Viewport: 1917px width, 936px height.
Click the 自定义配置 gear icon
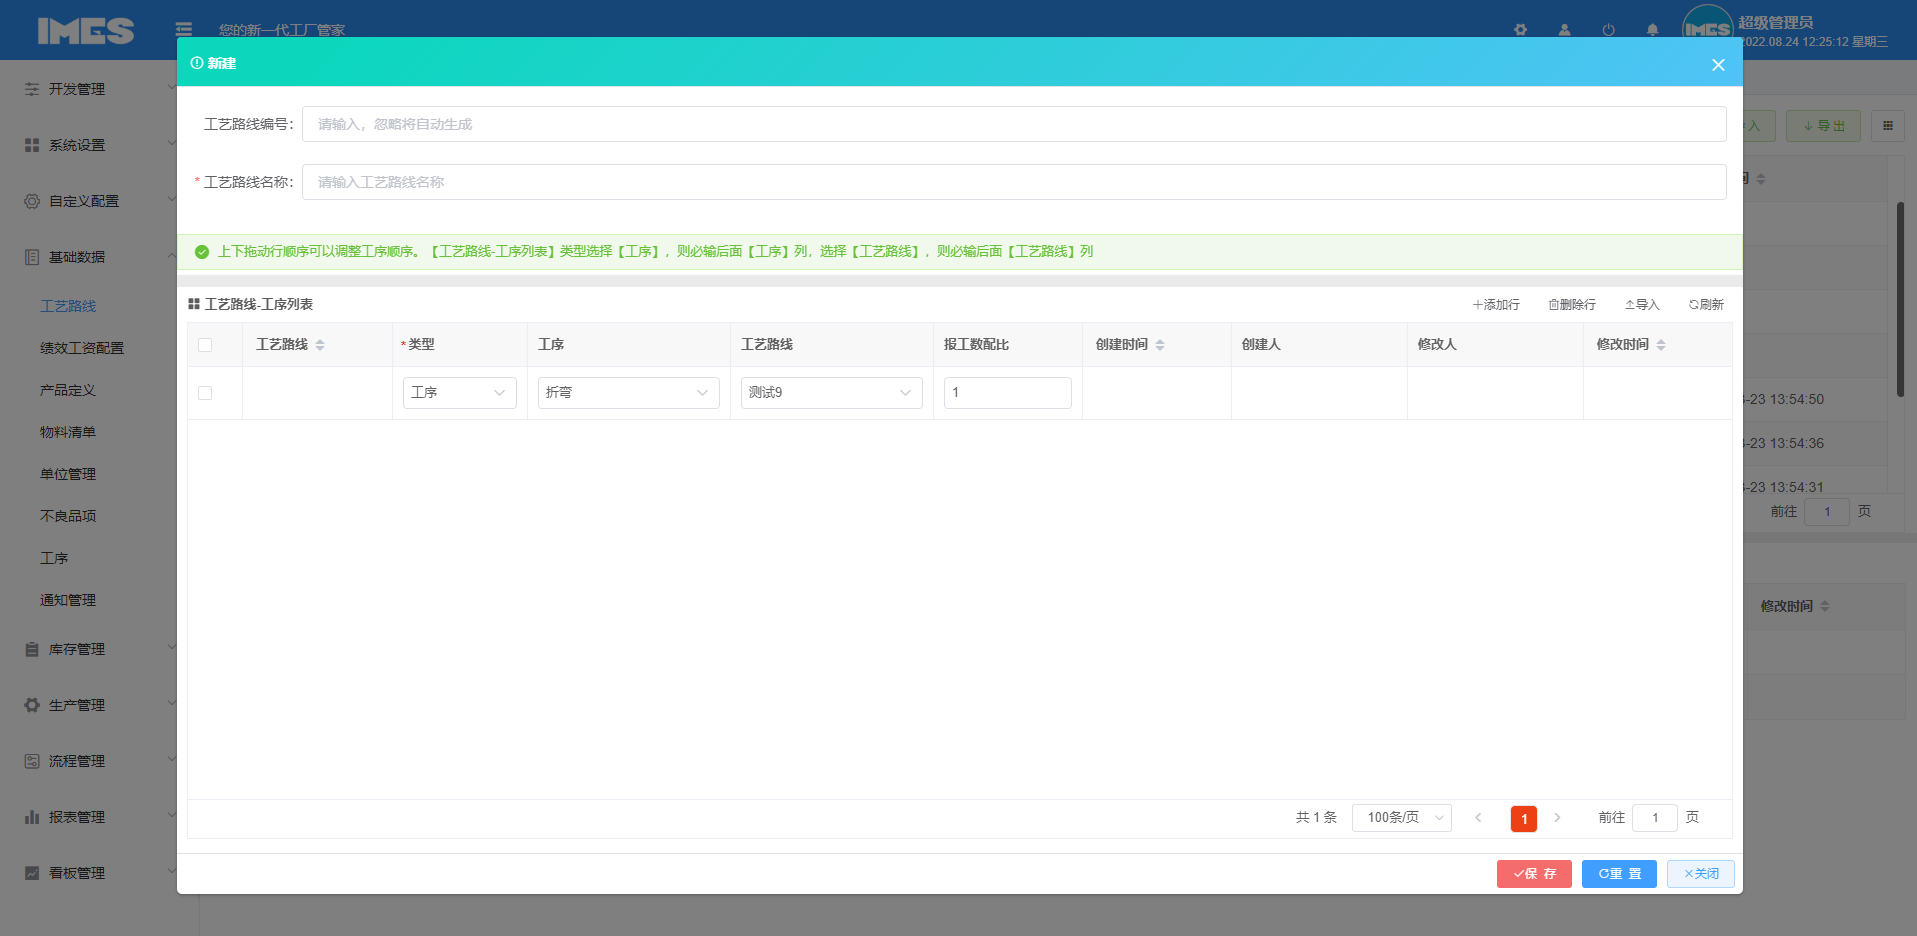[x=32, y=201]
